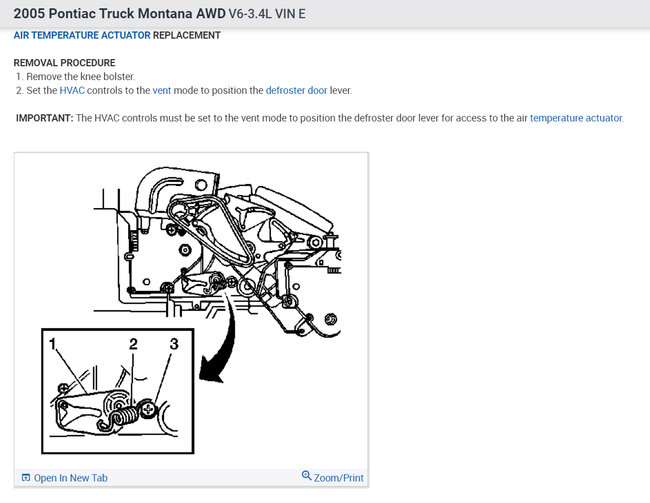Select the Zoom/Print text link

339,478
